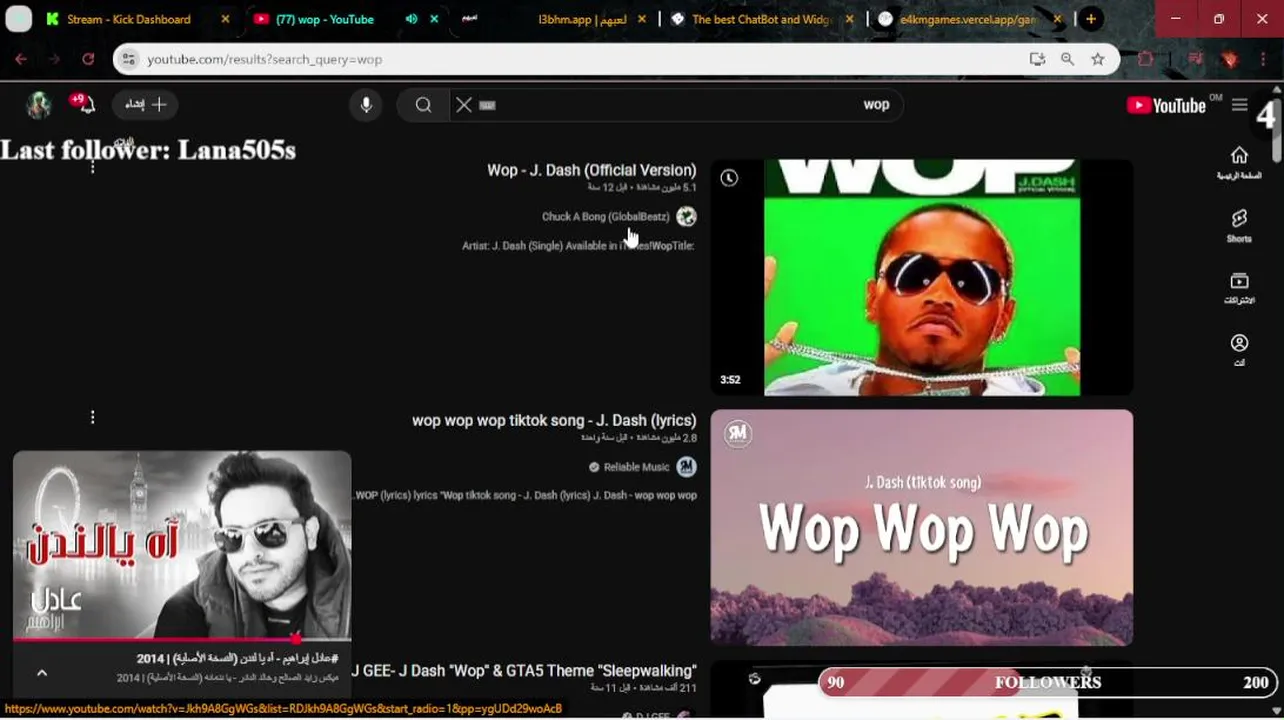Mute the YouTube tab audio icon

click(x=411, y=19)
